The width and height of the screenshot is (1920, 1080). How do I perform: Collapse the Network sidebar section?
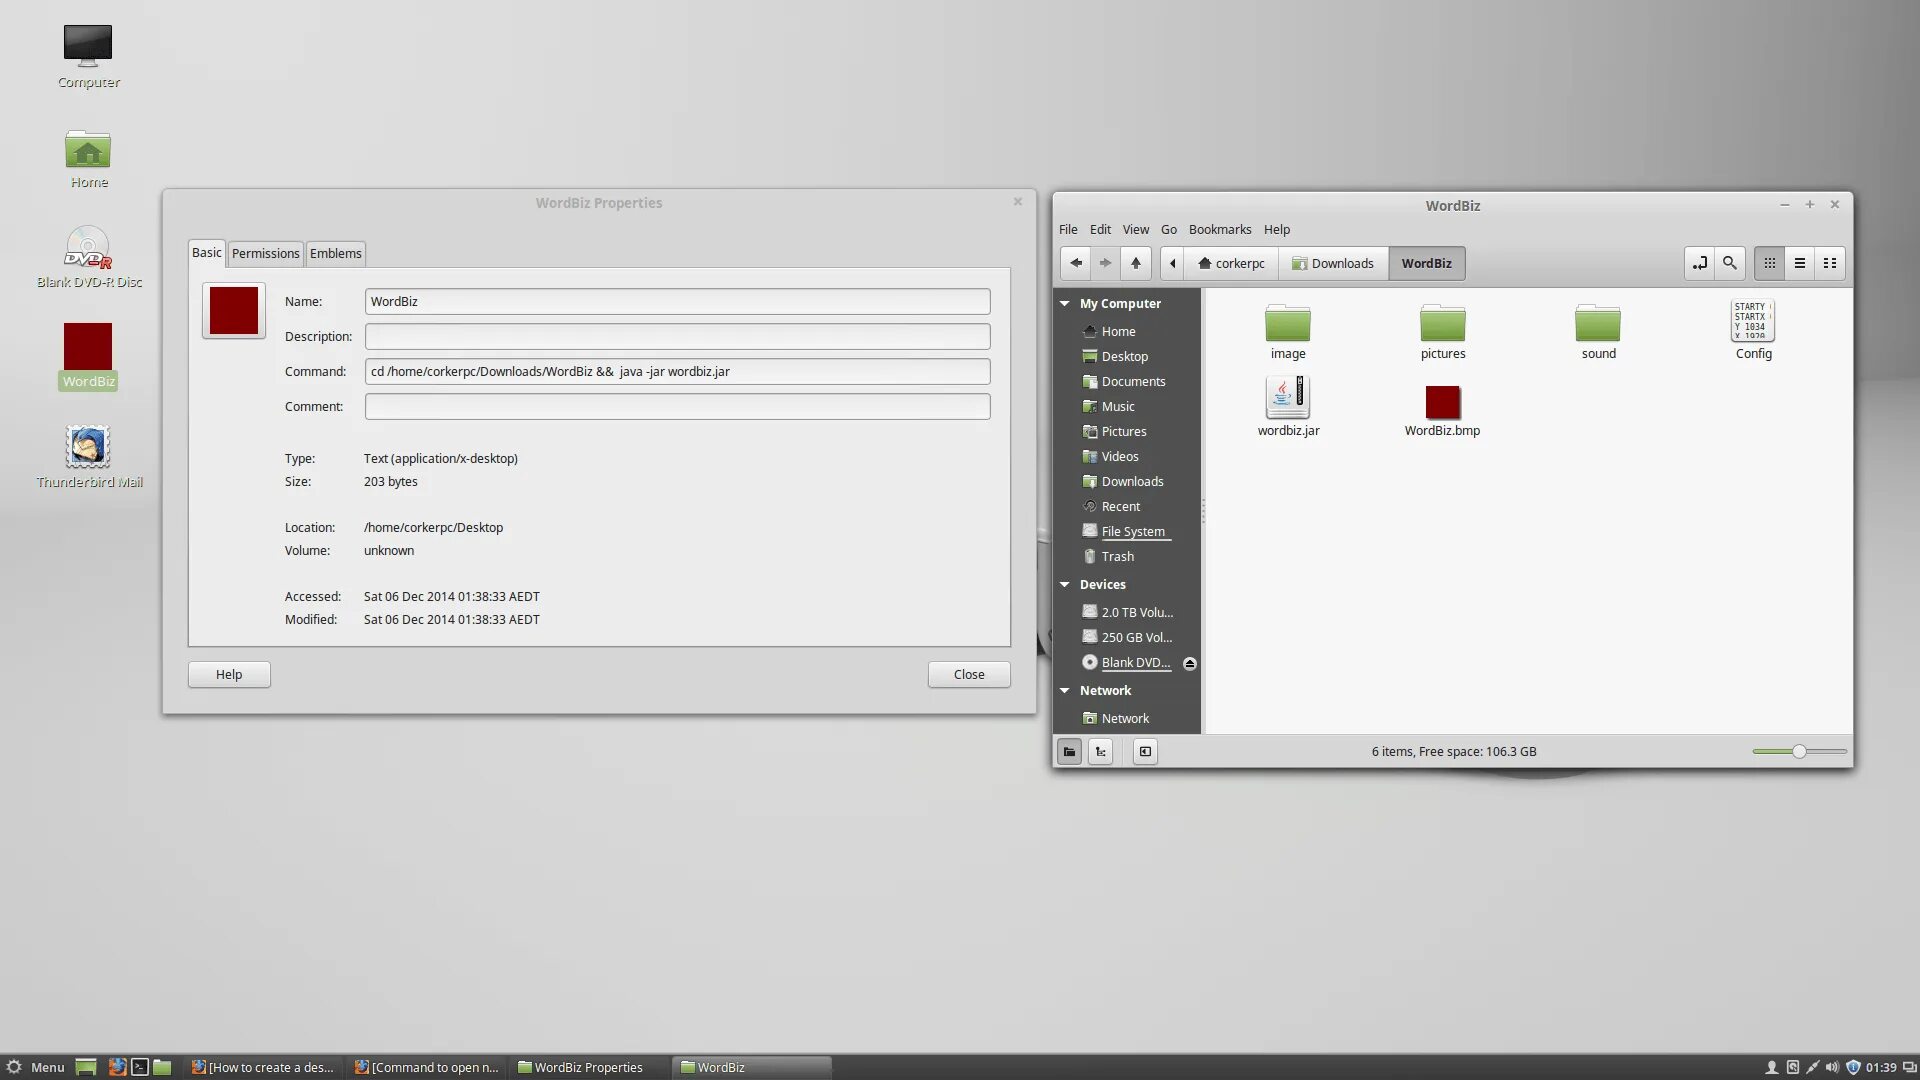pyautogui.click(x=1065, y=691)
